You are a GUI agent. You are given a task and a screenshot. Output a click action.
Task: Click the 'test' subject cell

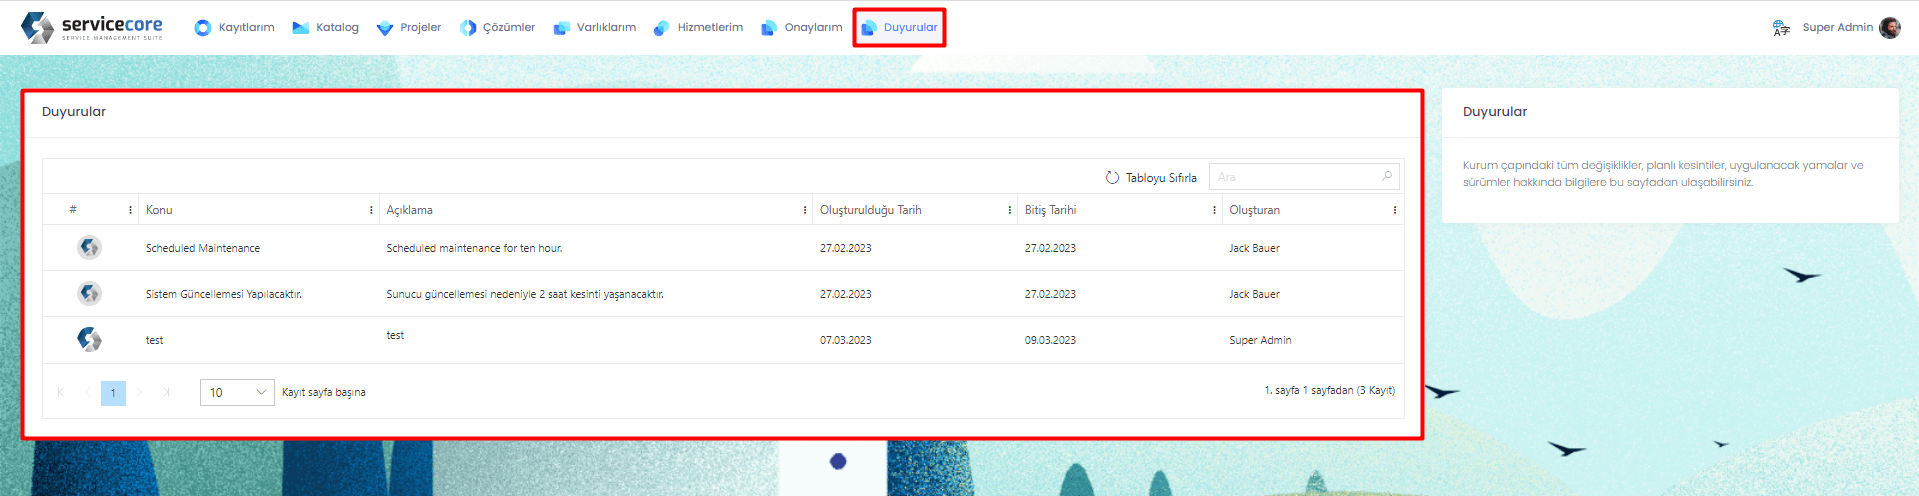(154, 340)
